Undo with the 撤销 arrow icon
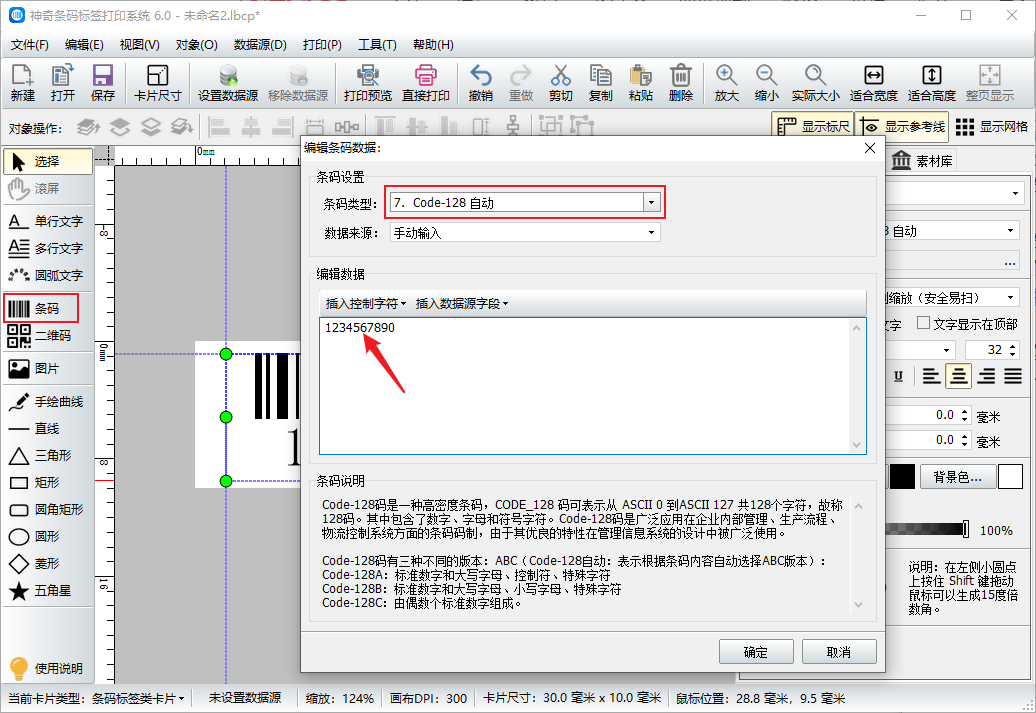Image resolution: width=1036 pixels, height=713 pixels. (x=480, y=83)
